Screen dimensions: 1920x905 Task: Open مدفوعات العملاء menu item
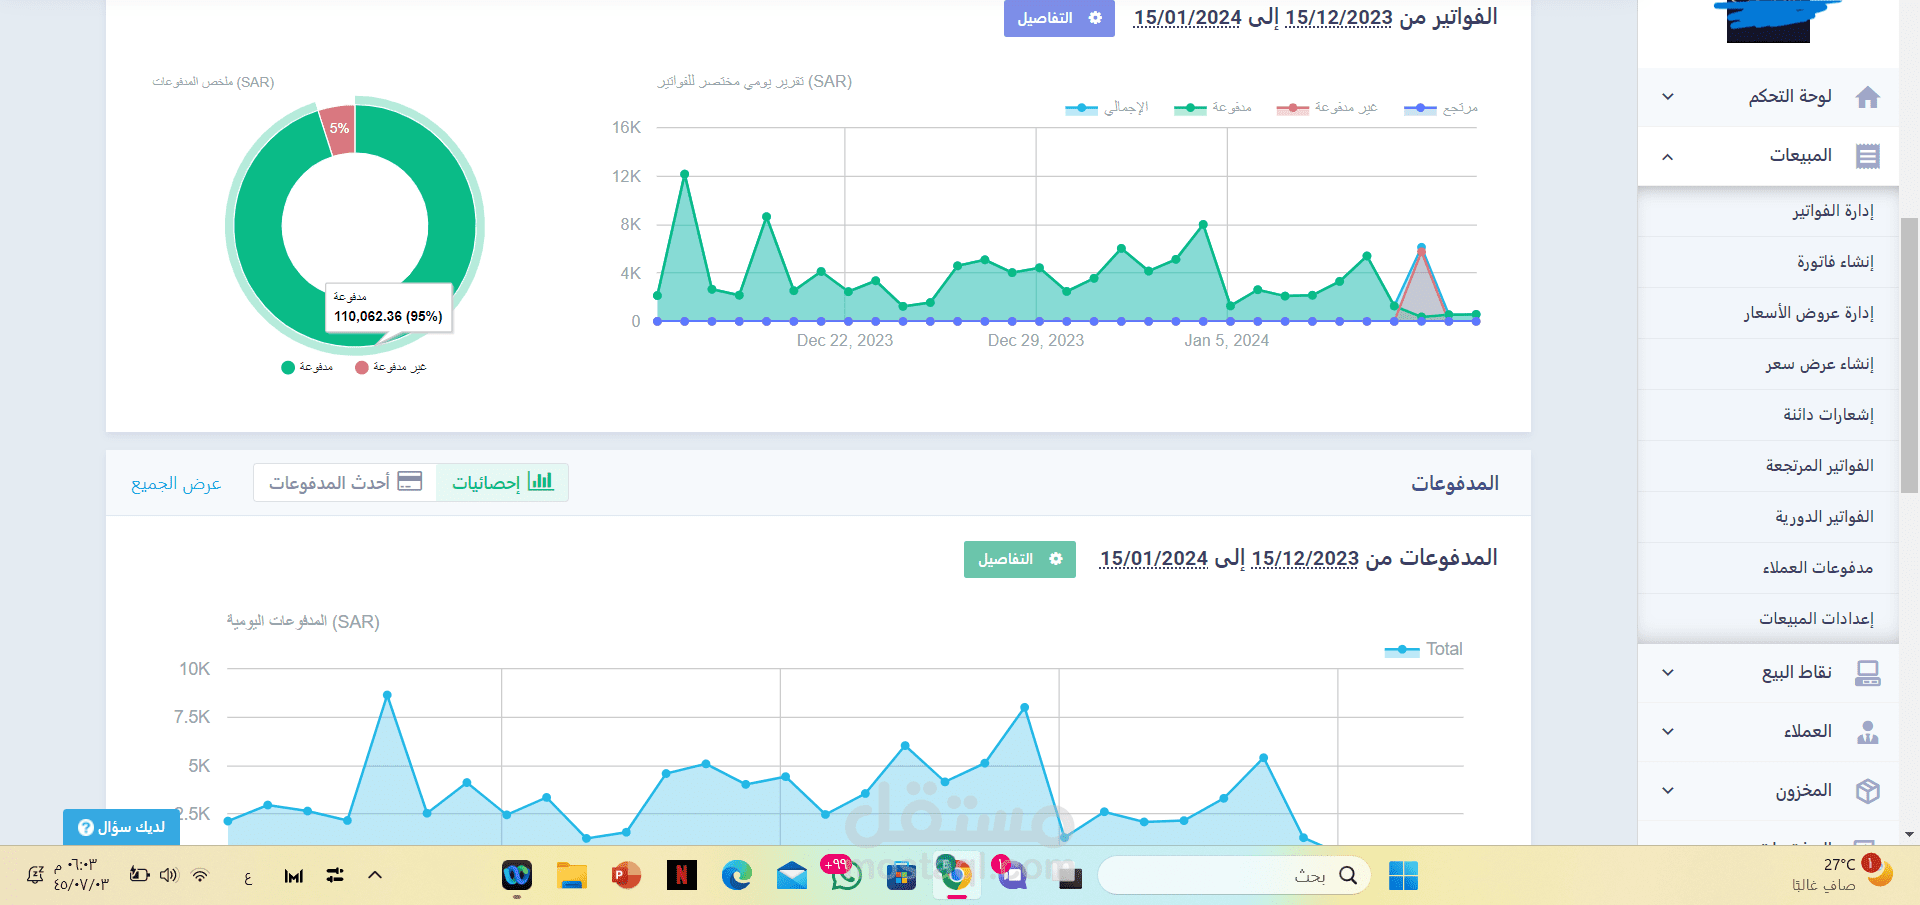[1768, 568]
